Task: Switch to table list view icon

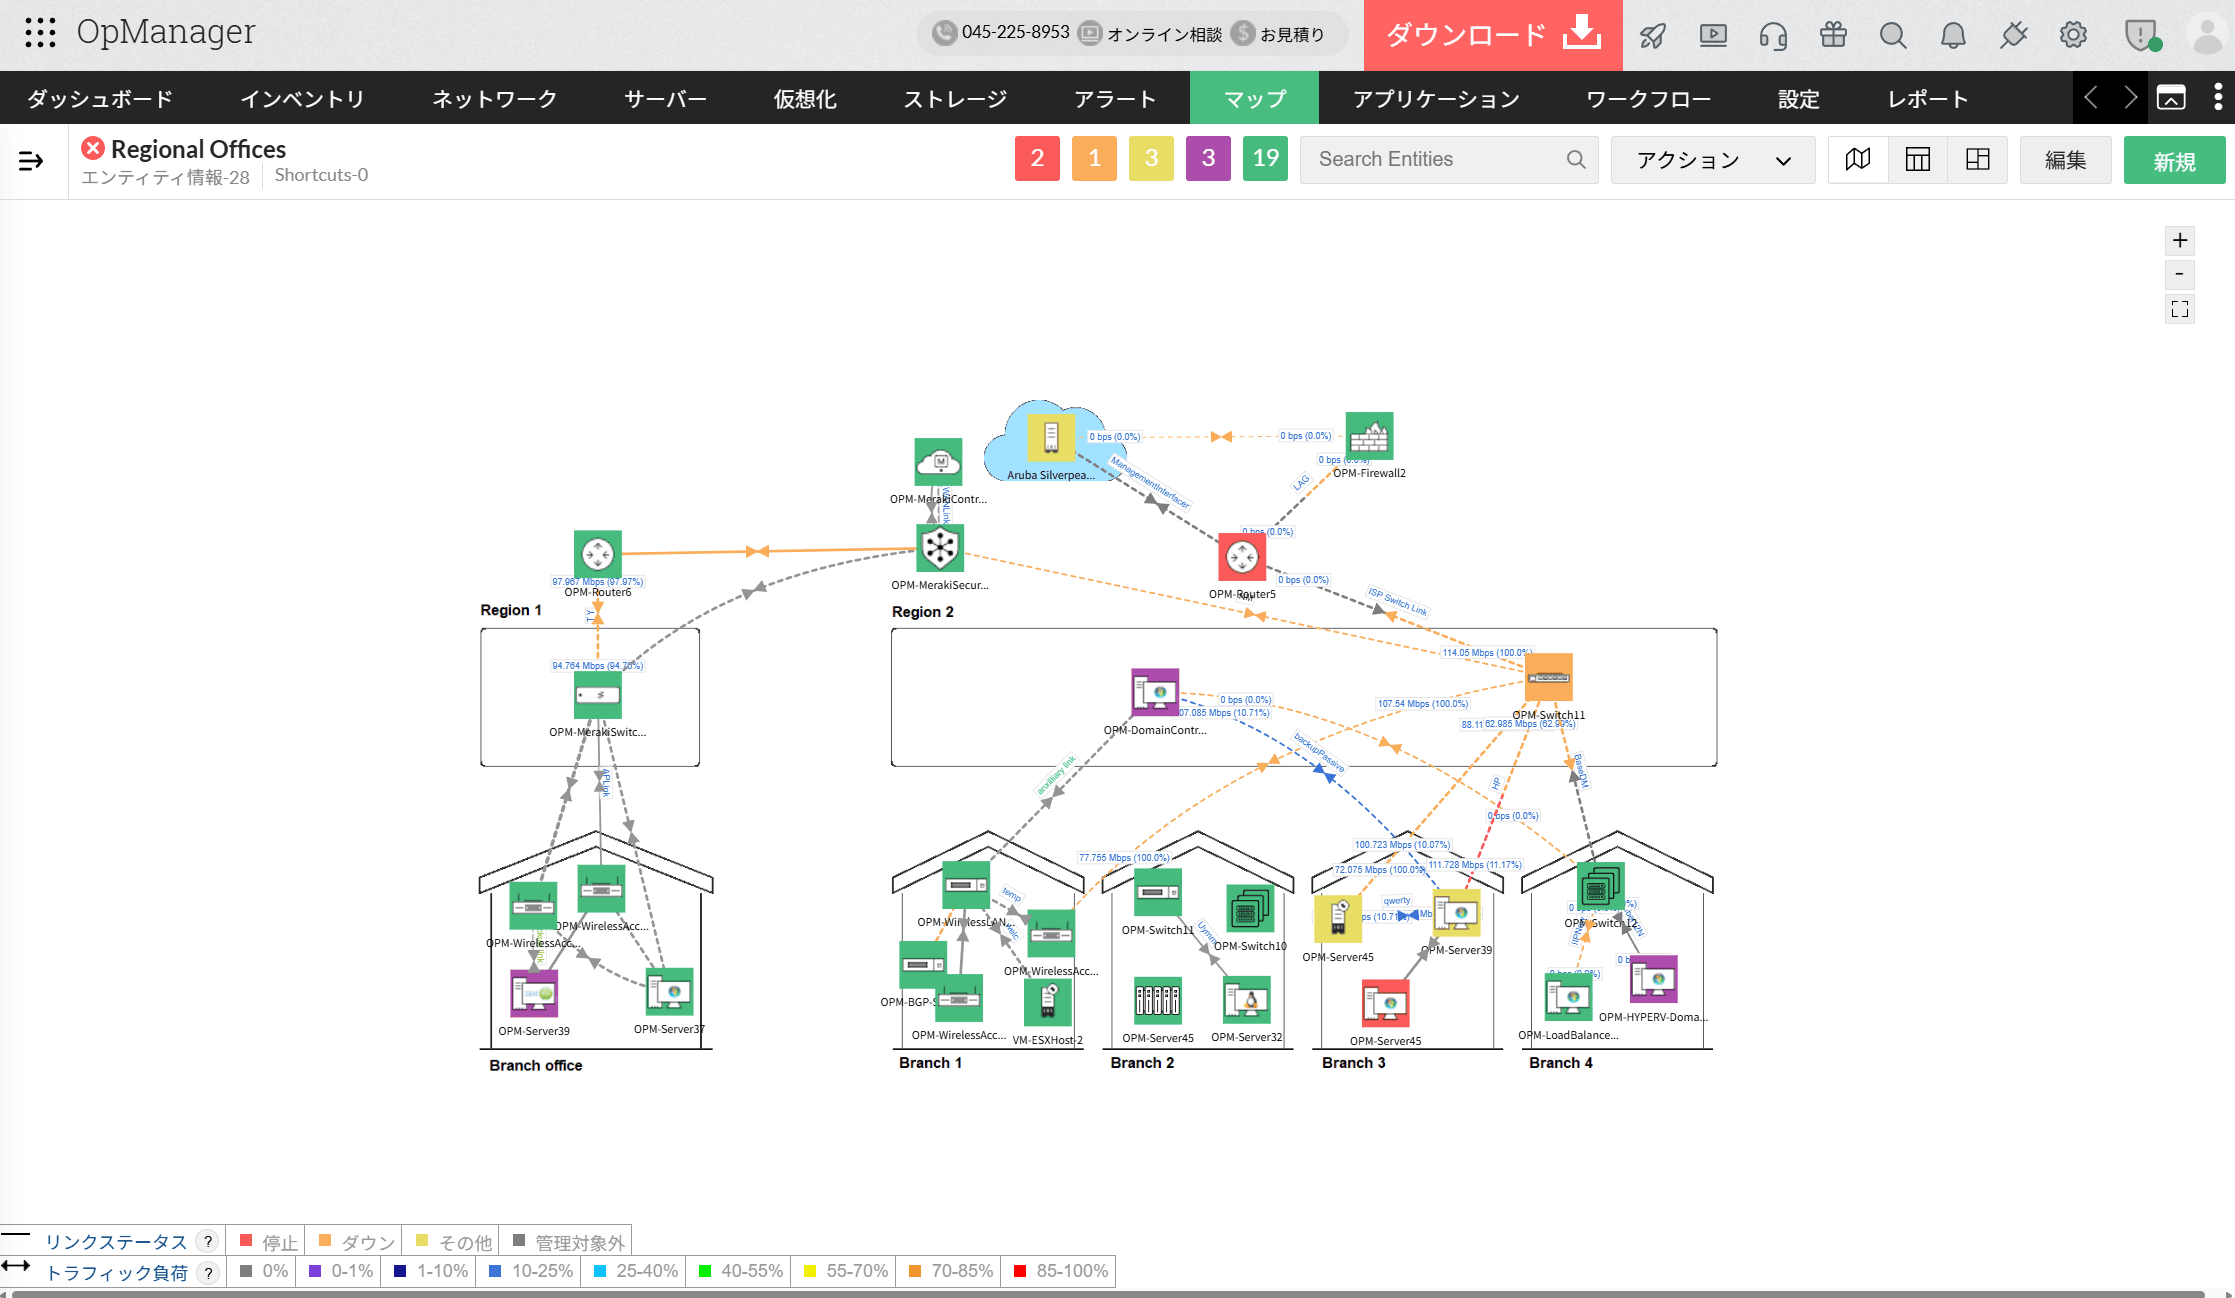Action: pyautogui.click(x=1918, y=160)
